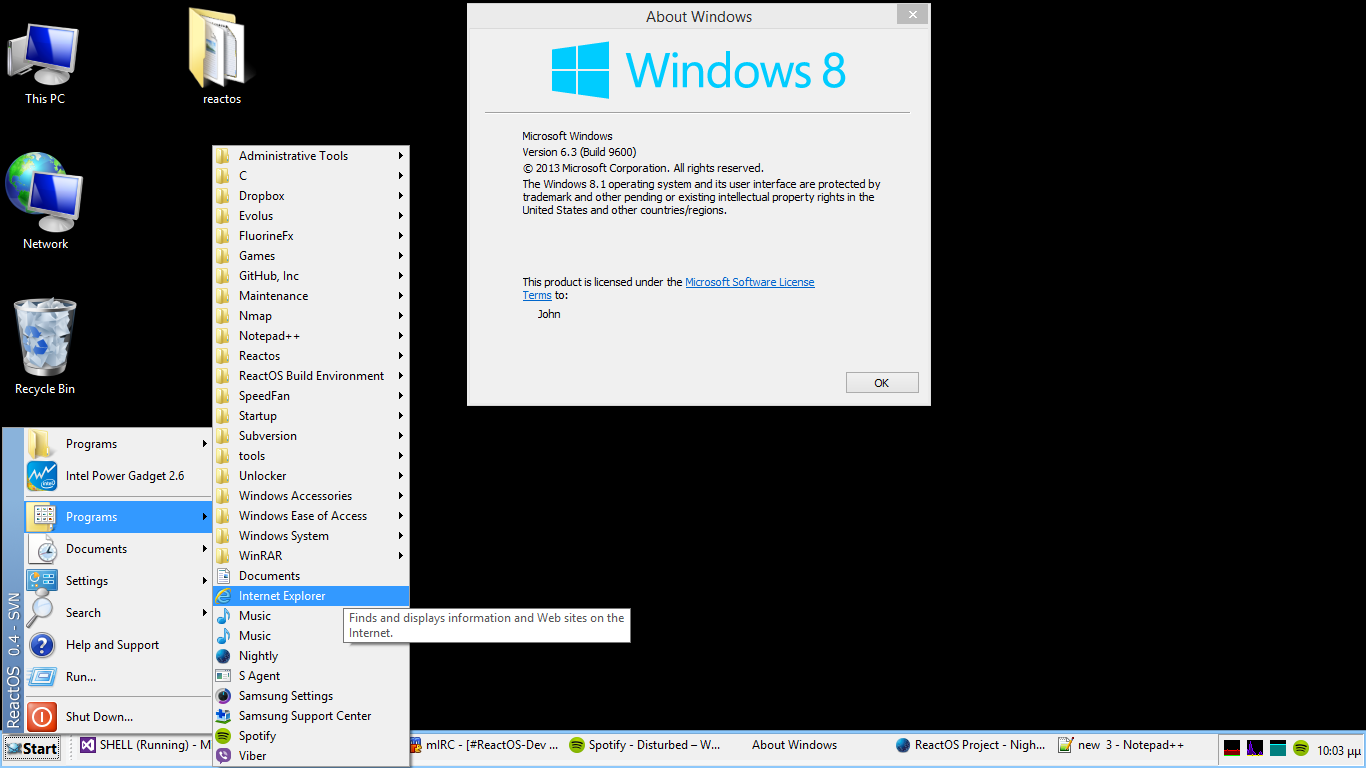Close the About Windows dialog

tap(911, 15)
